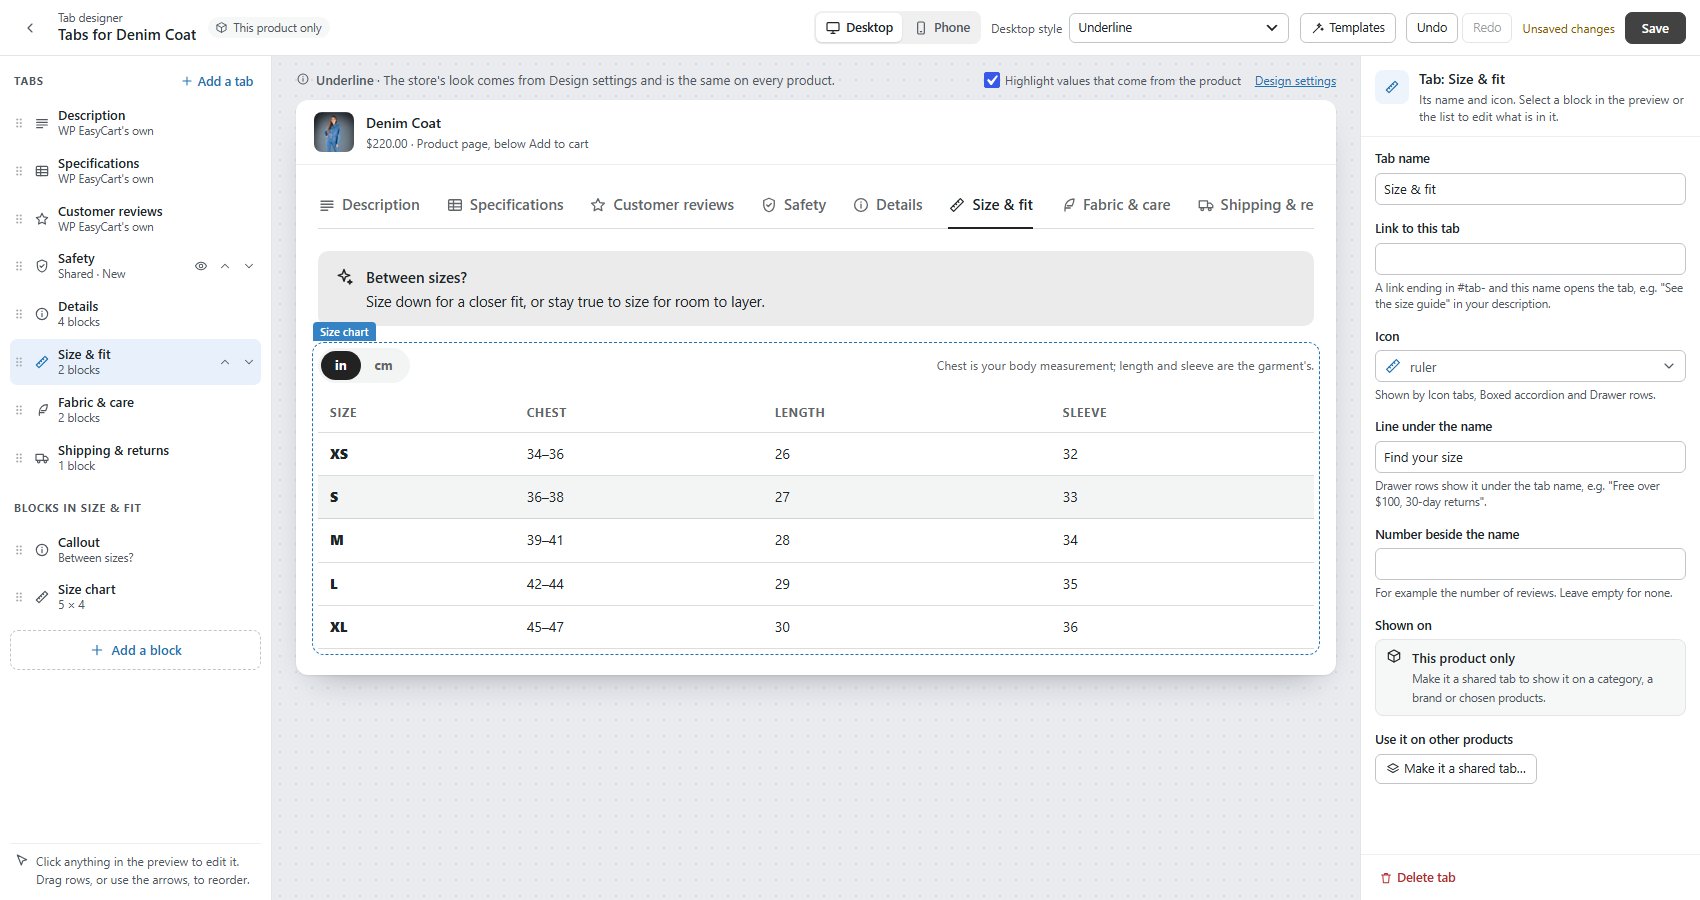Image resolution: width=1700 pixels, height=900 pixels.
Task: Click the '39–41' chest cell
Action: [545, 540]
